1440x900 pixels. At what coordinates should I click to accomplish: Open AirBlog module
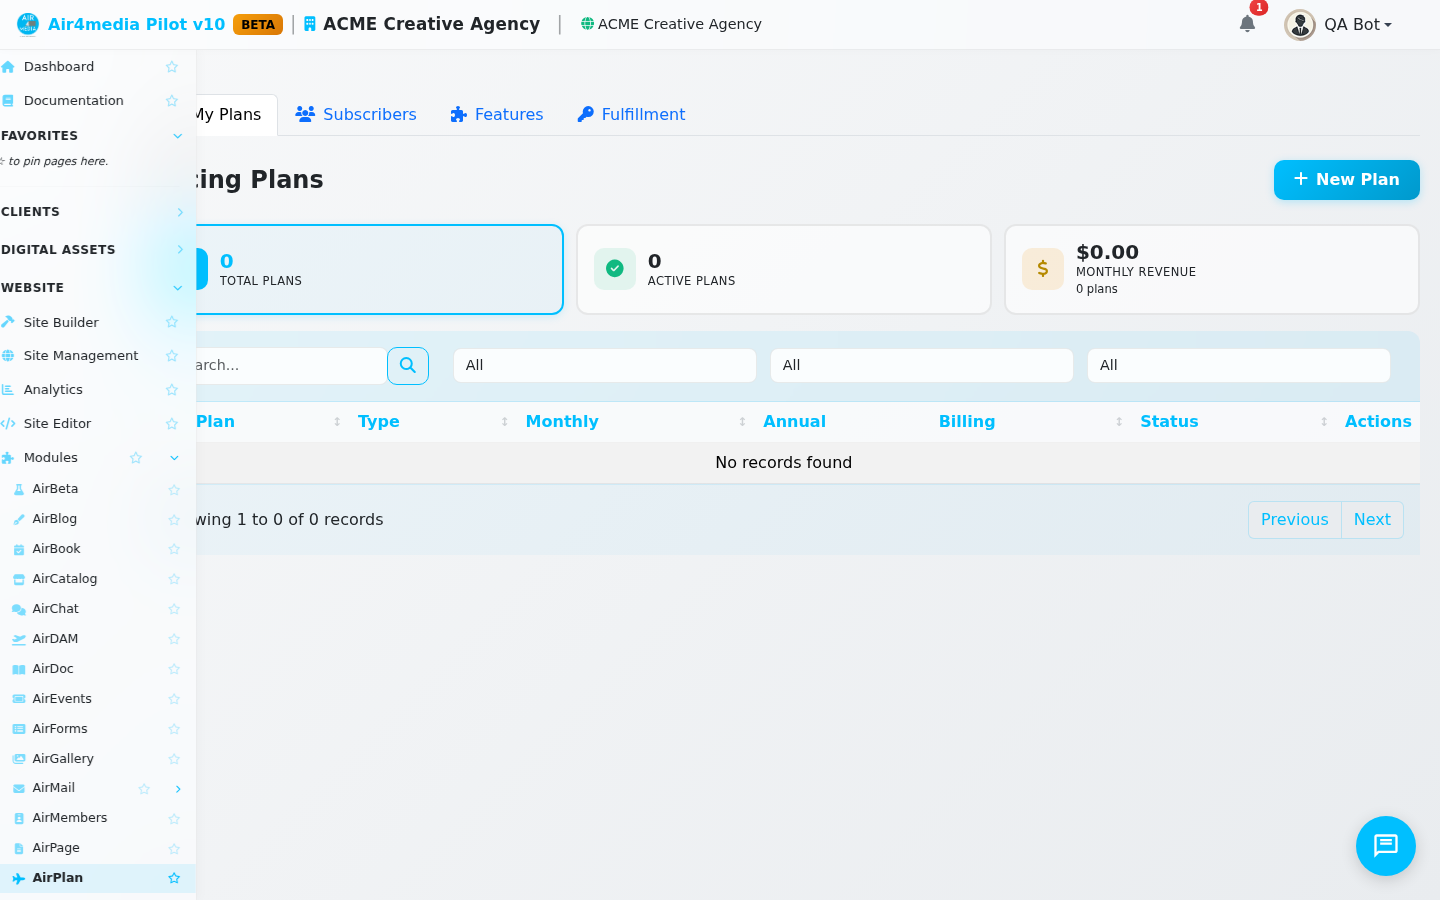[x=55, y=519]
